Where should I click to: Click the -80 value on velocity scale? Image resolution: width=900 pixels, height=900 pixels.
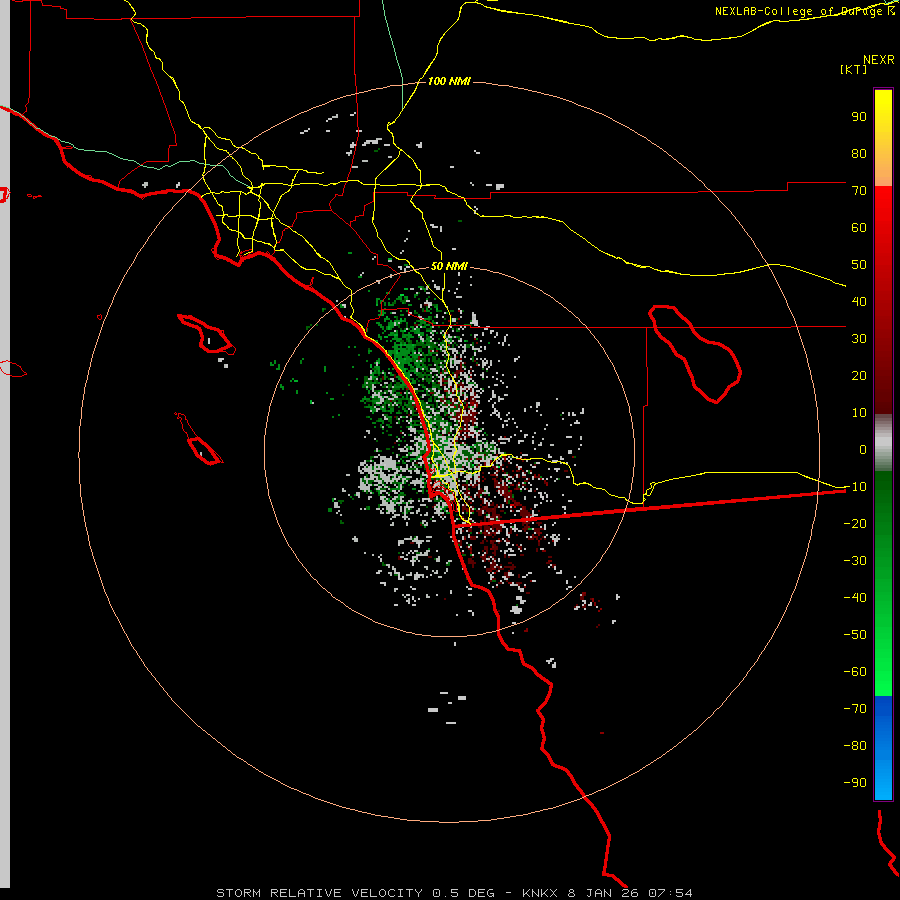(855, 746)
